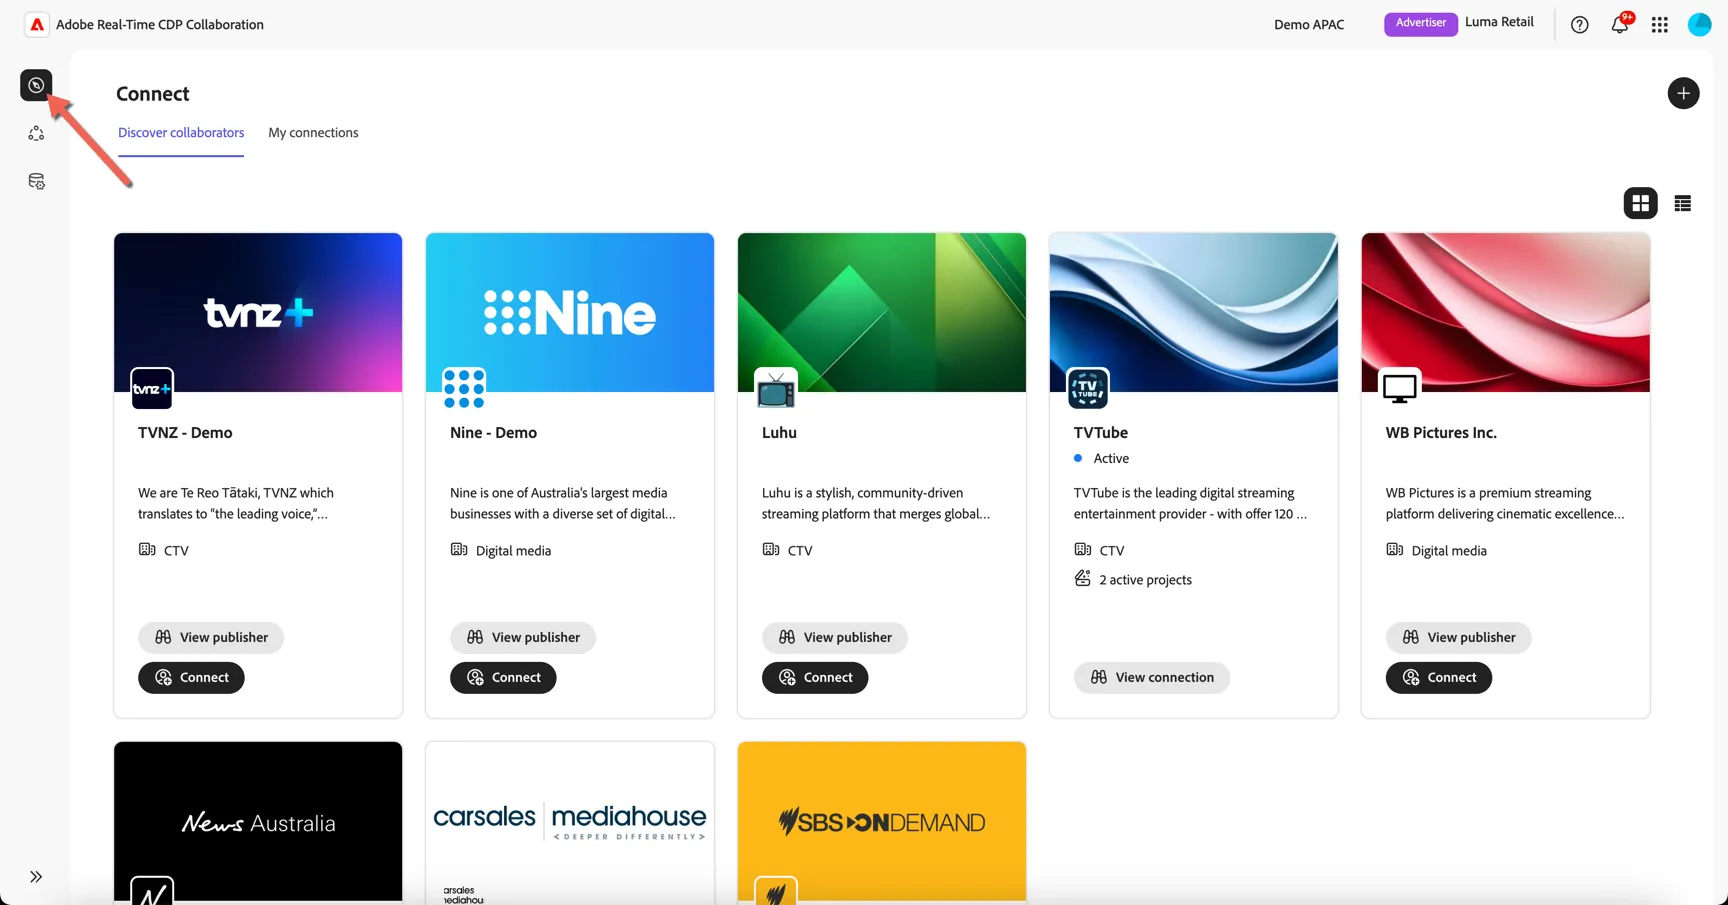View publisher for WB Pictures Inc.
The width and height of the screenshot is (1728, 905).
click(1458, 637)
